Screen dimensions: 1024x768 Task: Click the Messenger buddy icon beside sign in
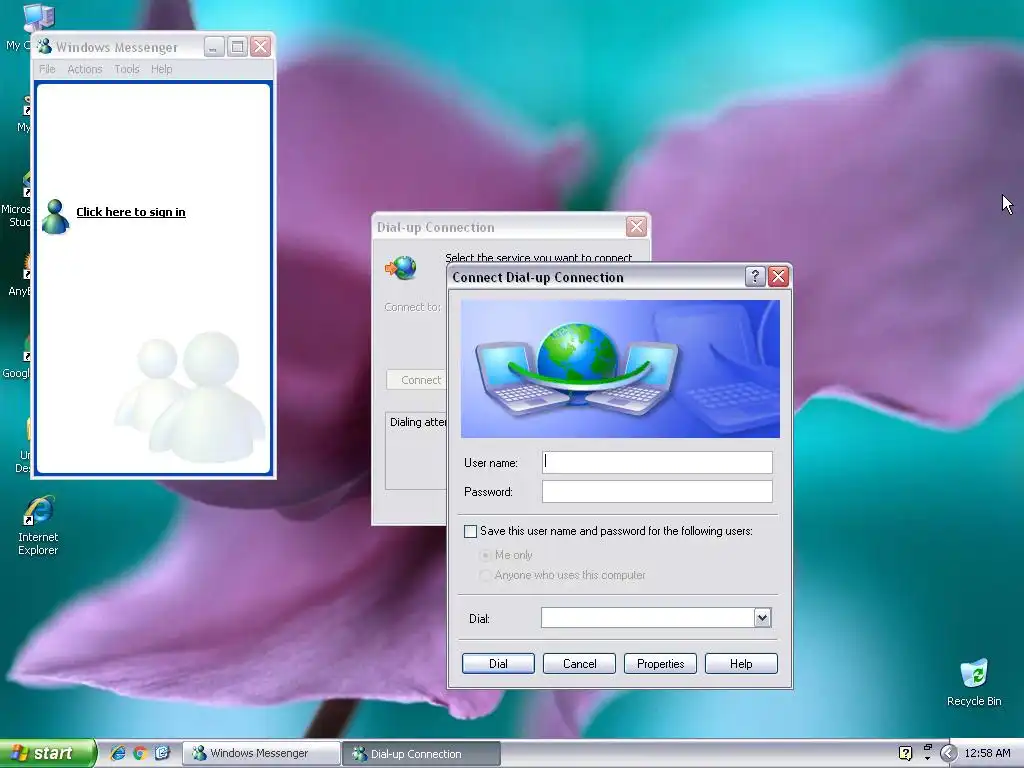(55, 217)
